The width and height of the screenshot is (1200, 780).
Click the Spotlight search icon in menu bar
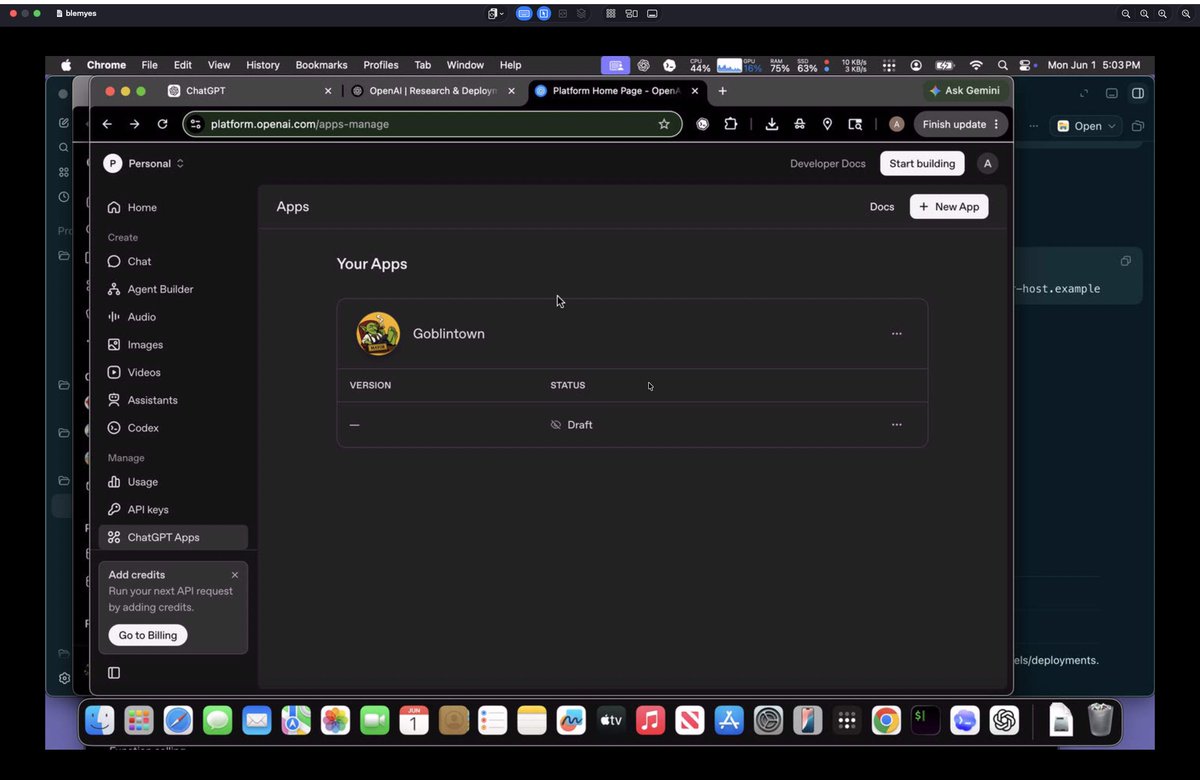pos(1003,65)
